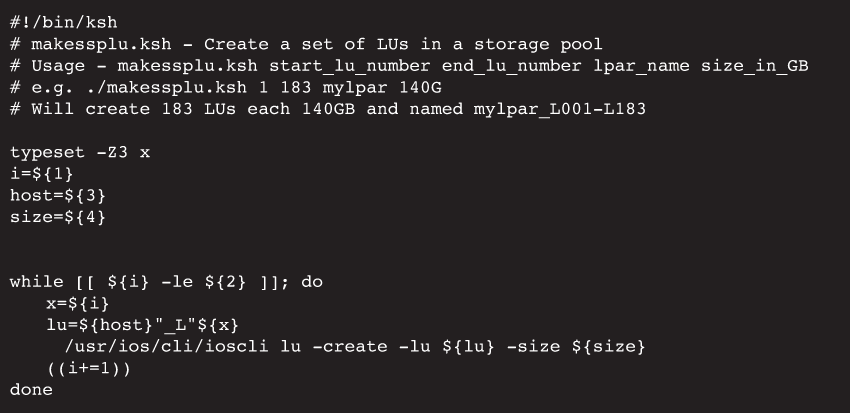The height and width of the screenshot is (417, 850).
Task: Place cursor on i=${1} line
Action: coord(41,173)
